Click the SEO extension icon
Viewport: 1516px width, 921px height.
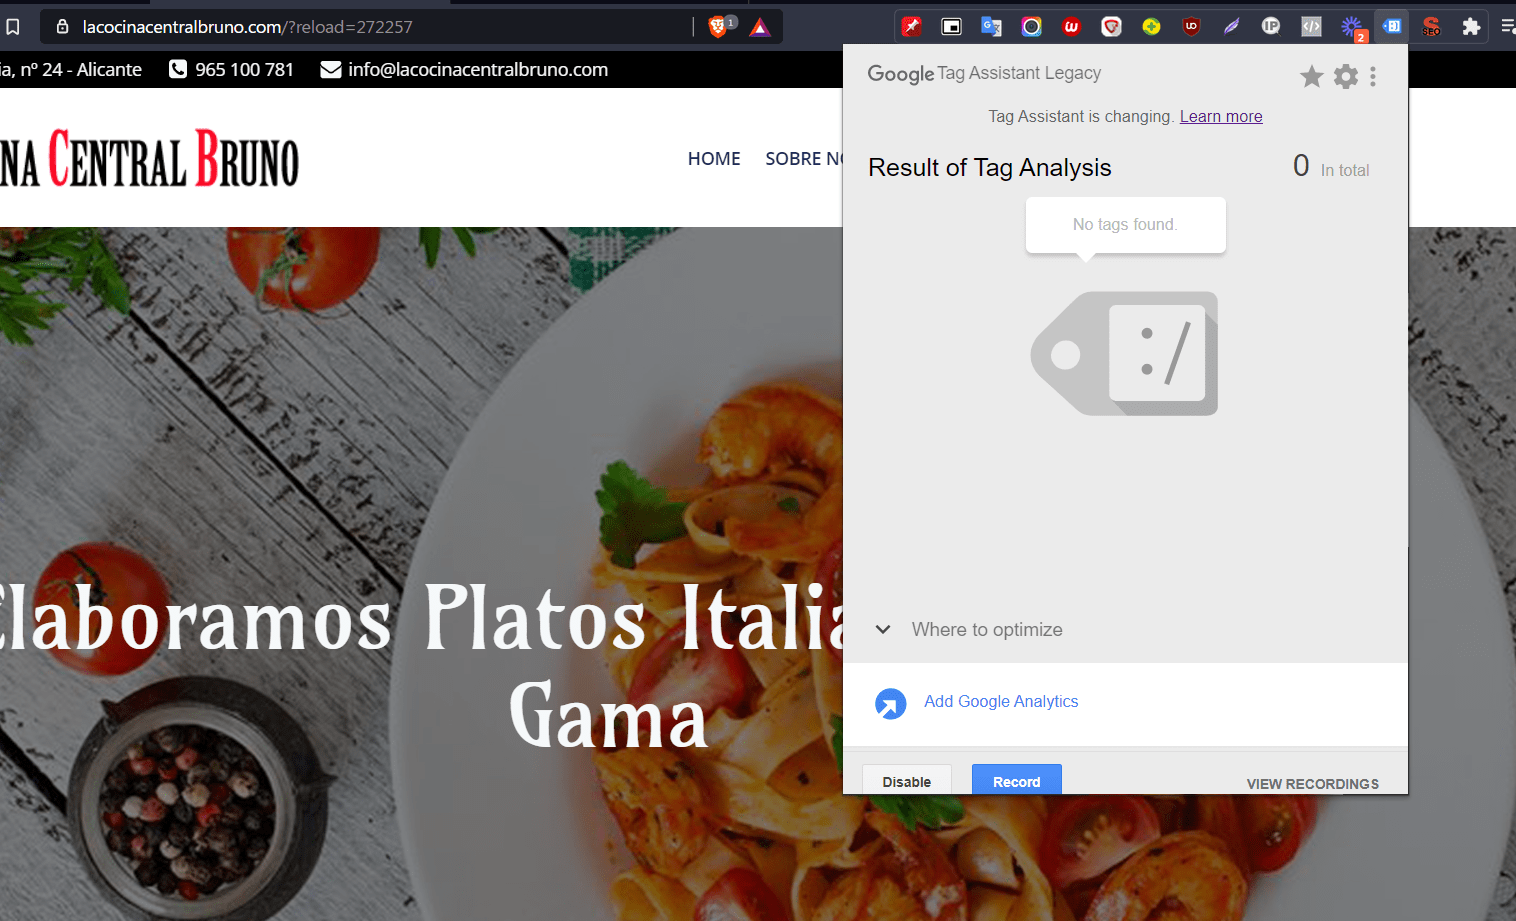tap(1431, 27)
